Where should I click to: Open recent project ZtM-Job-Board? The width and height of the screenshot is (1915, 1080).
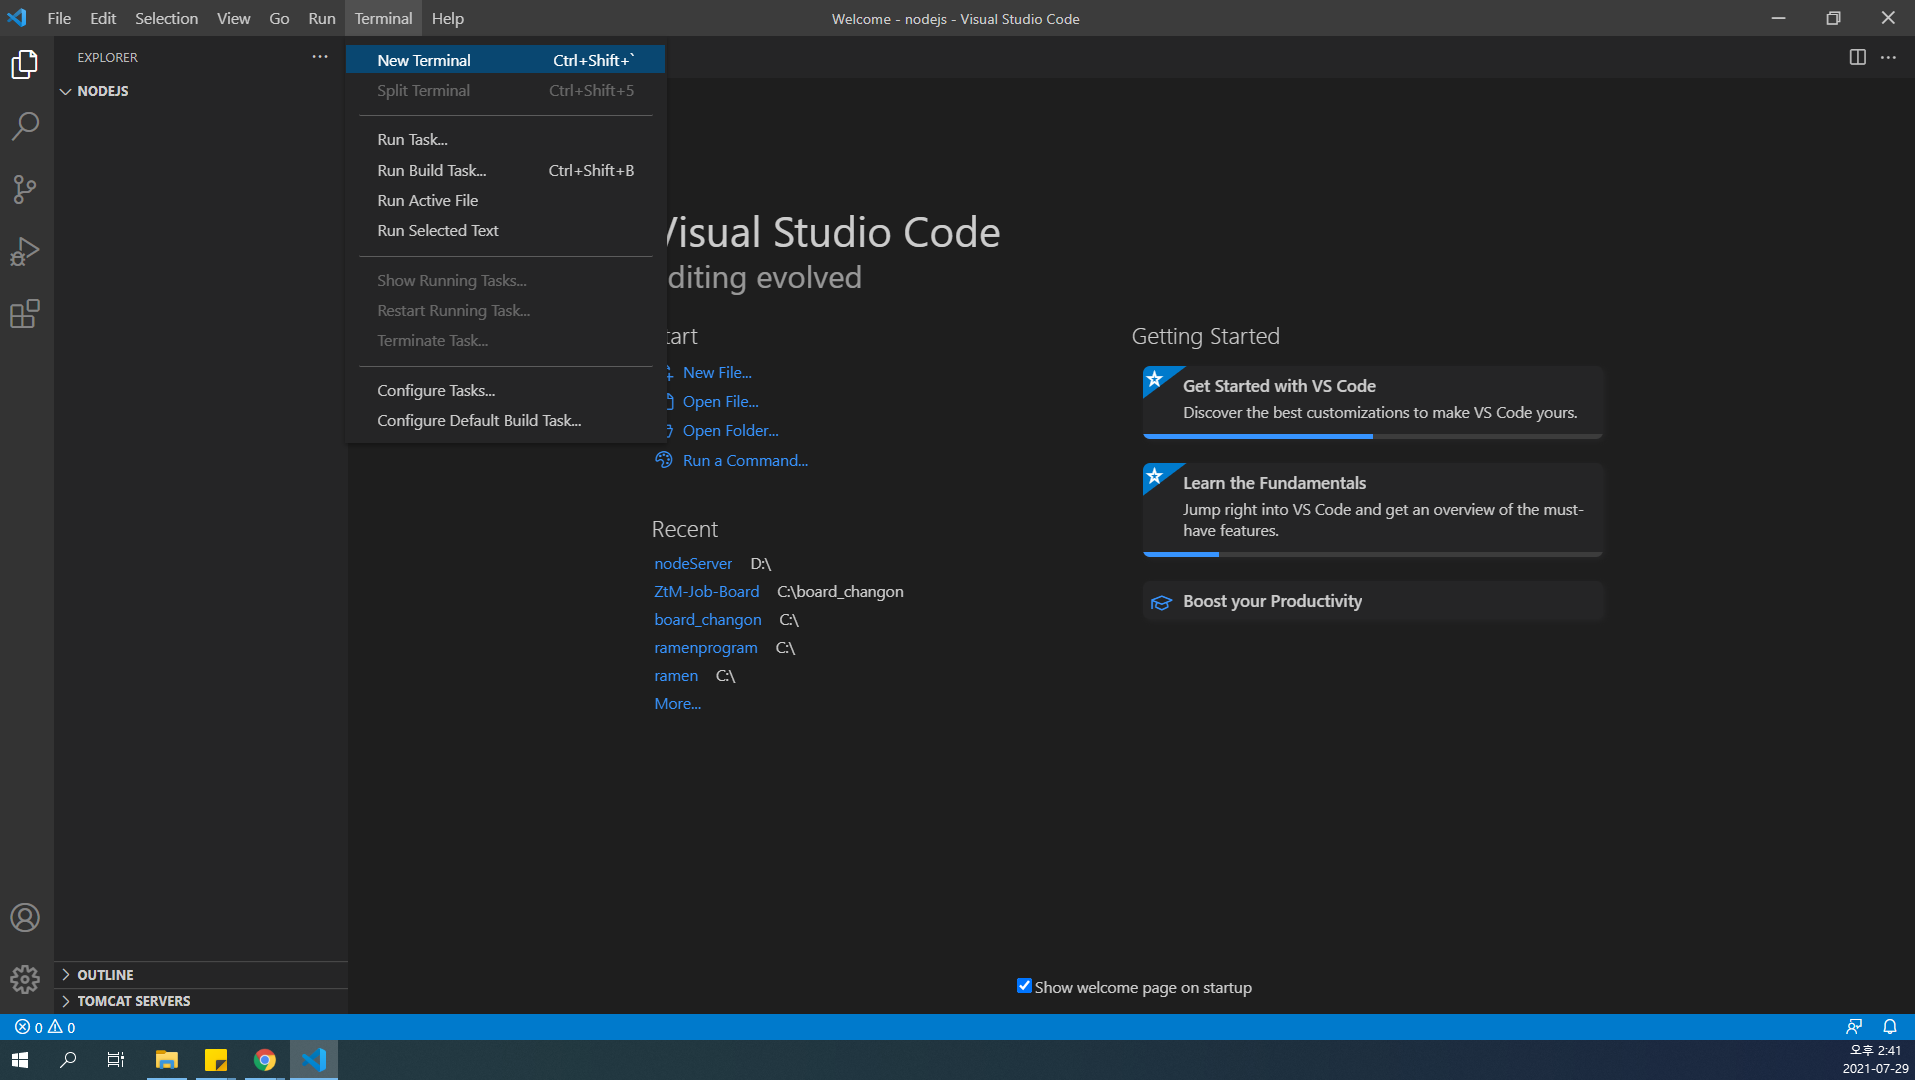pyautogui.click(x=706, y=592)
